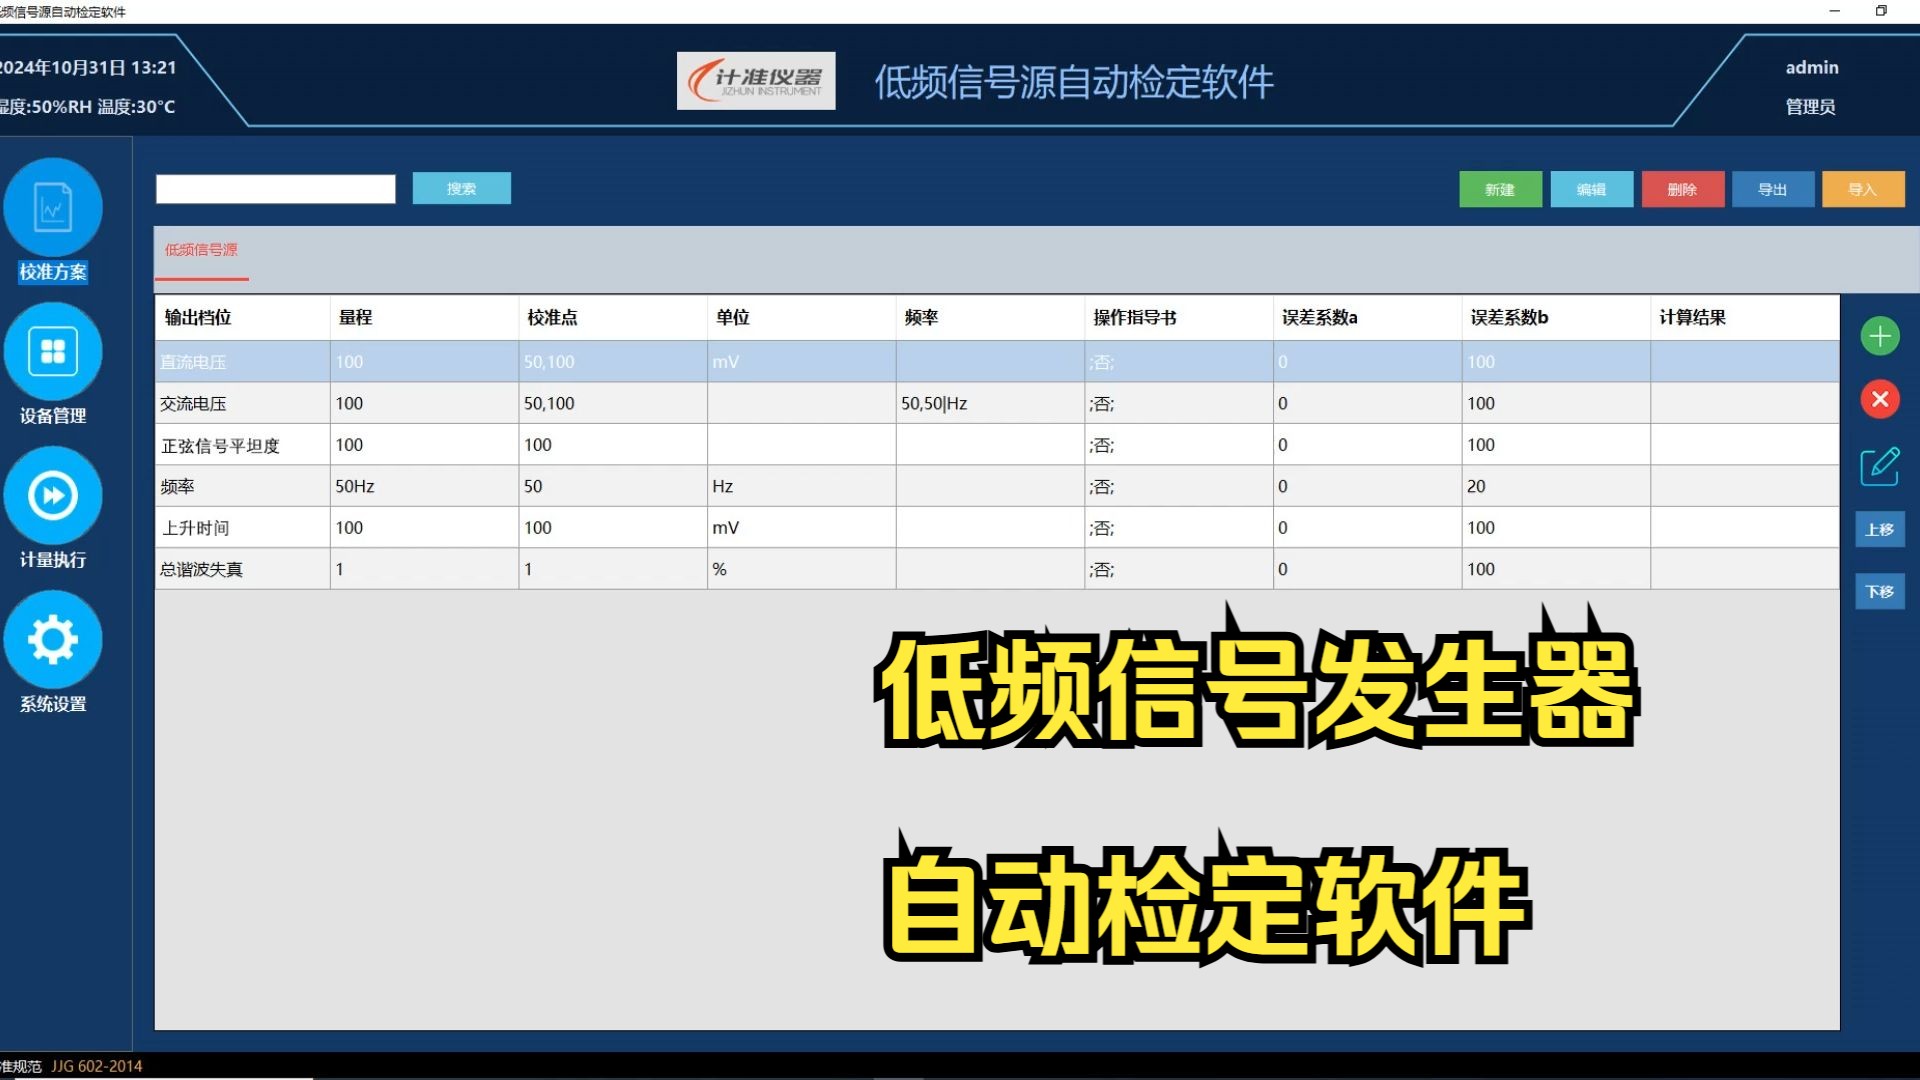Click the 校准点 column header
The height and width of the screenshot is (1080, 1920).
613,317
